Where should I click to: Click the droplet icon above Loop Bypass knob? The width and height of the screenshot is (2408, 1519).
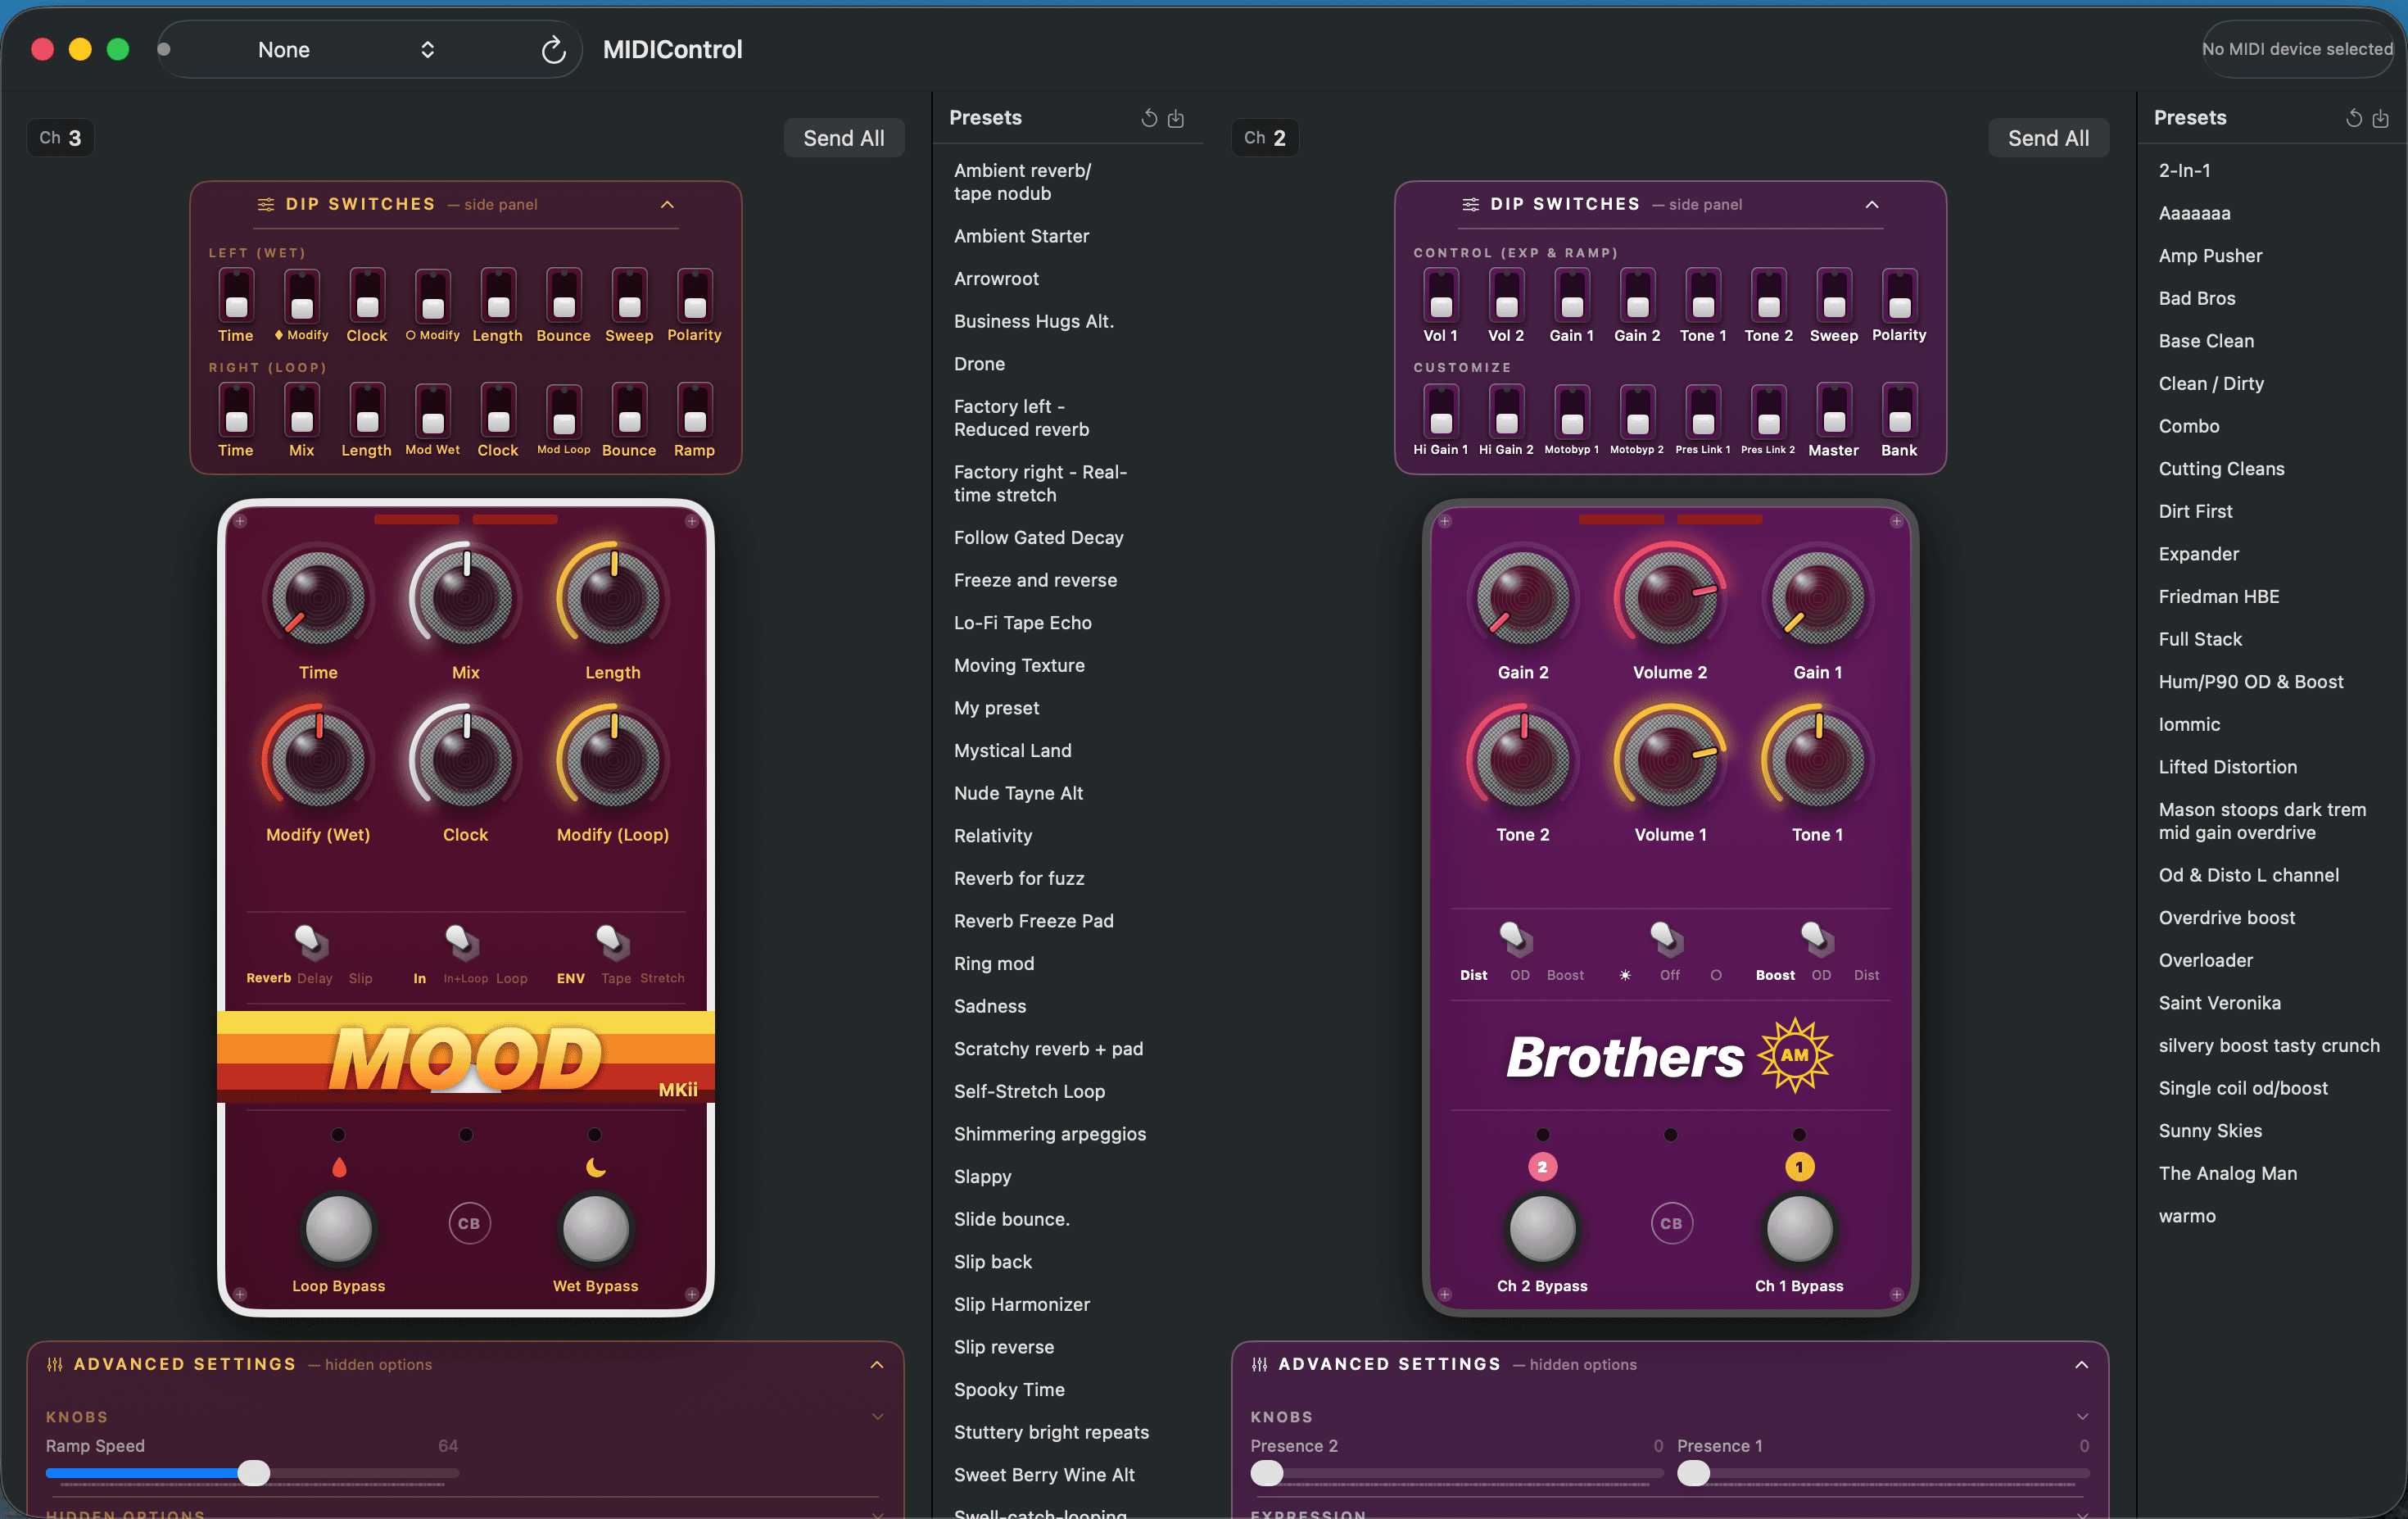coord(338,1166)
